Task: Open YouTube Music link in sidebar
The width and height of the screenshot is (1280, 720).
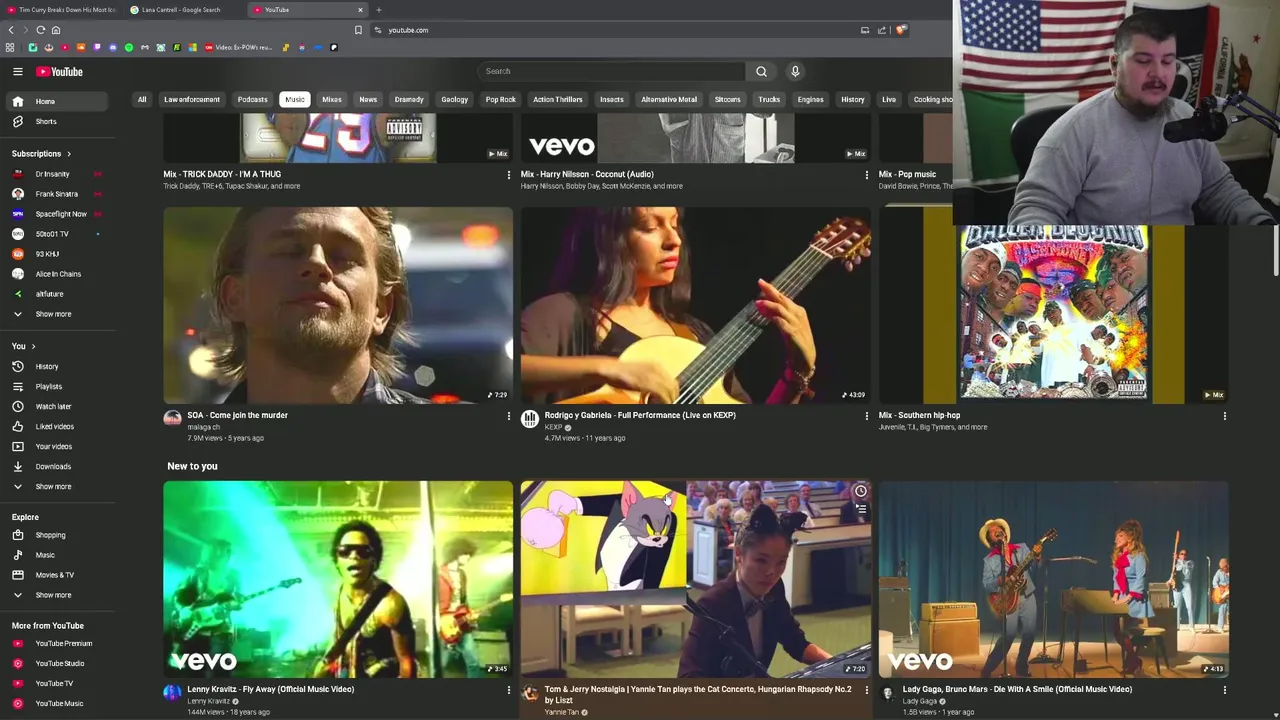Action: 59,704
